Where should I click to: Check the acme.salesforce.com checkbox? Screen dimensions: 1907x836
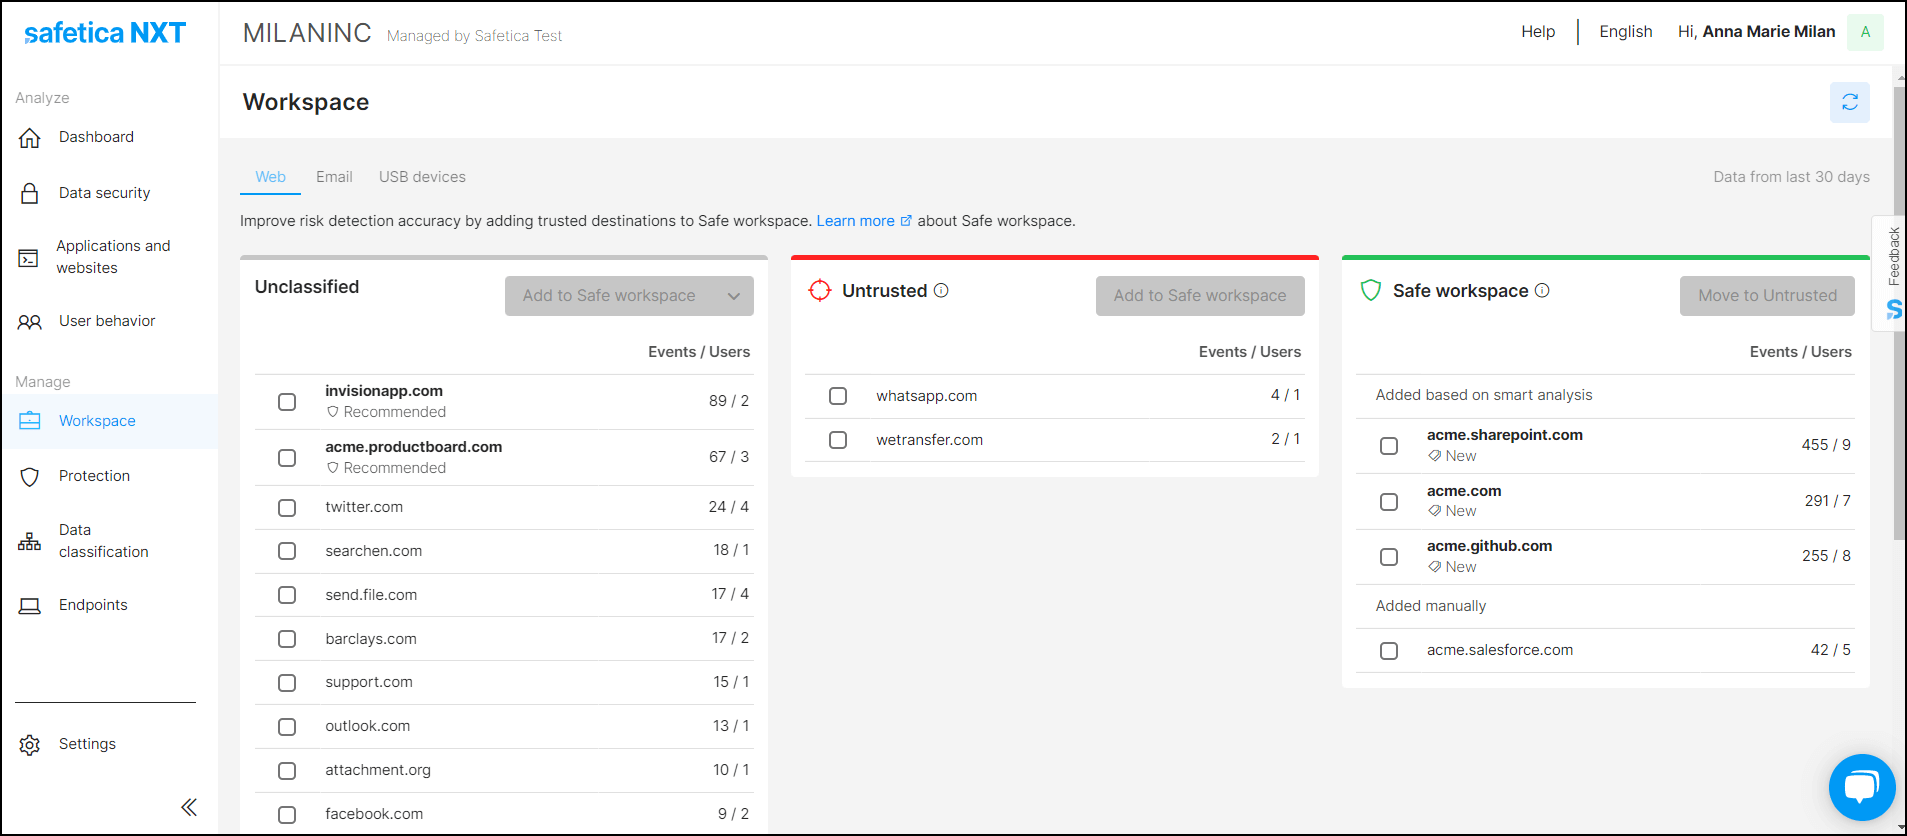pos(1389,651)
